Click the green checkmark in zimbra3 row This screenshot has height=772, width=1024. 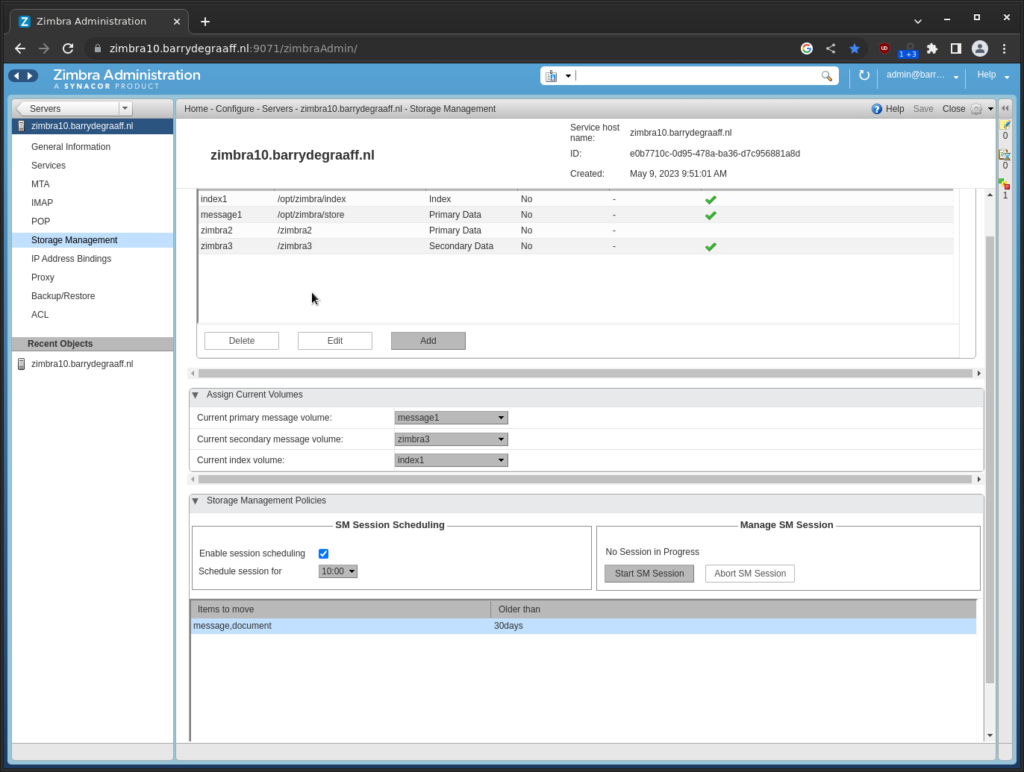pos(711,247)
